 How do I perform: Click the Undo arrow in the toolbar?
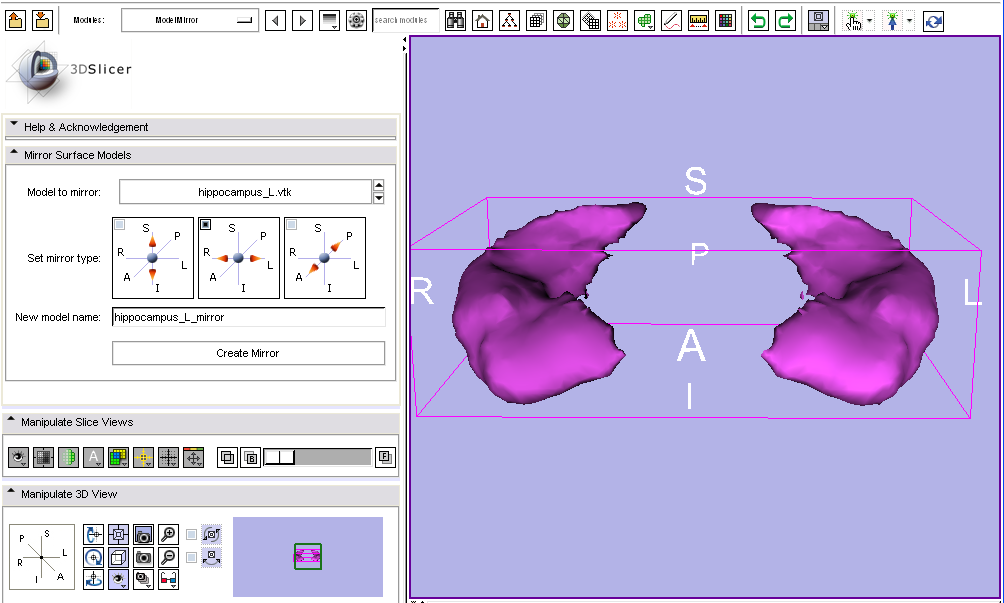pos(760,20)
